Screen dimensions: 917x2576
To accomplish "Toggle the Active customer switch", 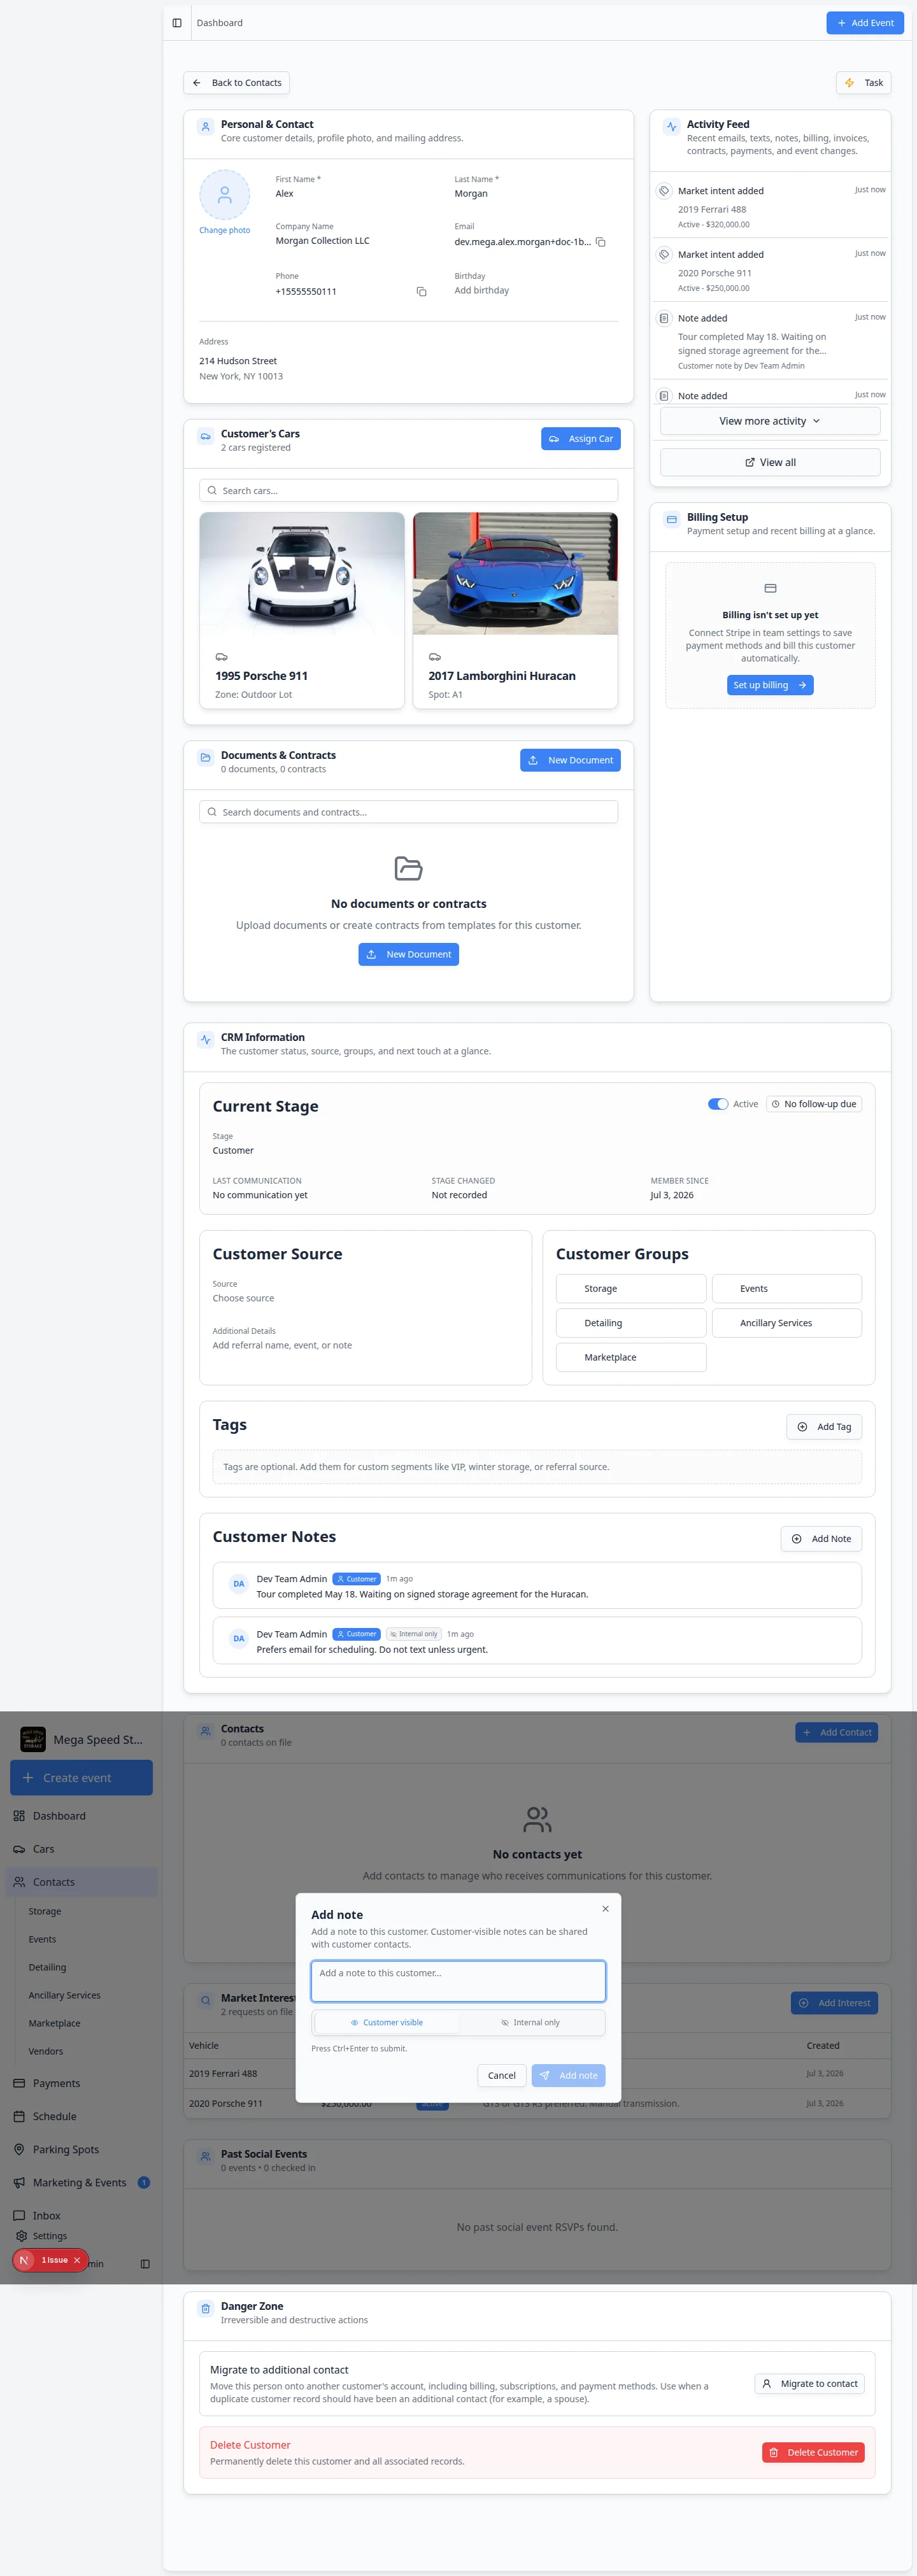I will (718, 1104).
